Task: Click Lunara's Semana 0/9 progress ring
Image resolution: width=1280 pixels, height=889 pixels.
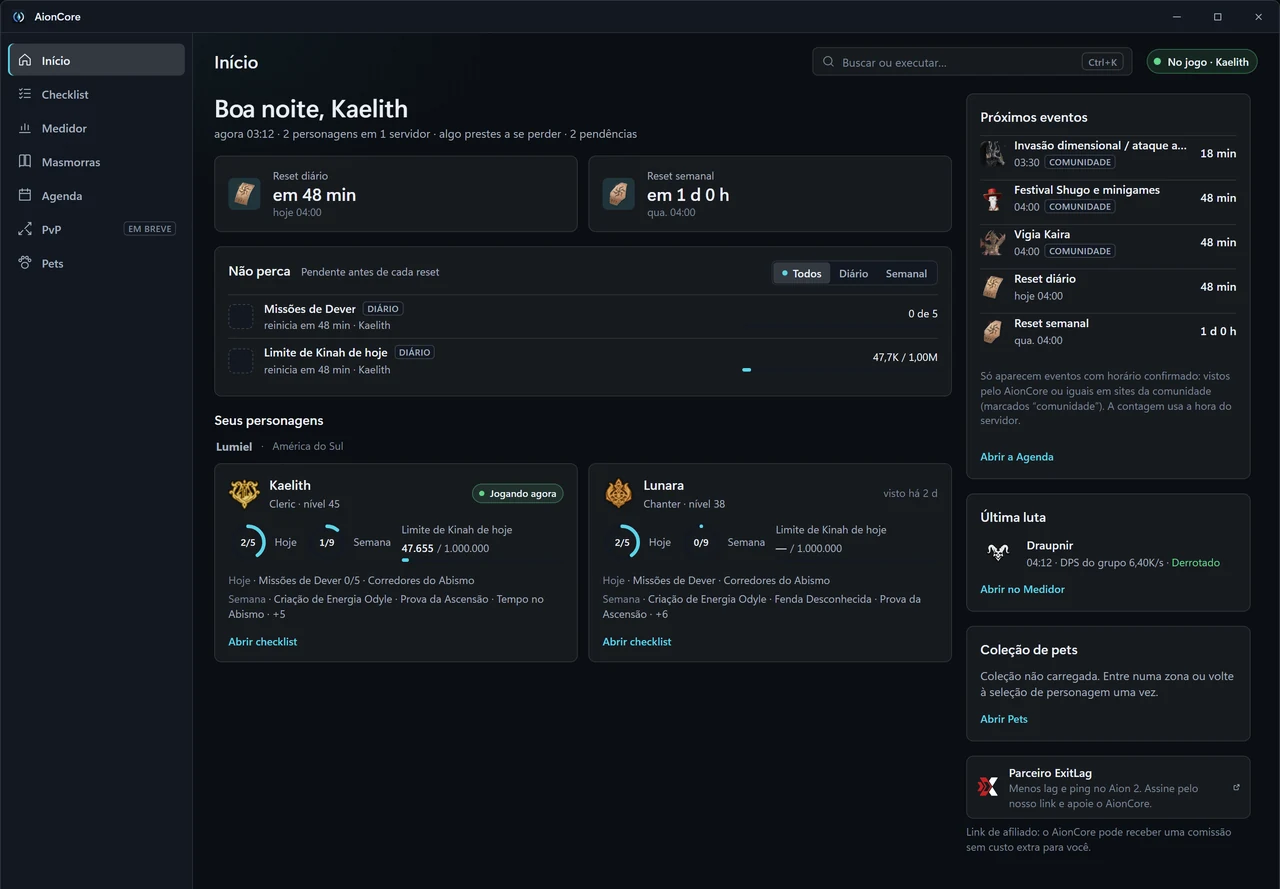Action: pyautogui.click(x=701, y=542)
